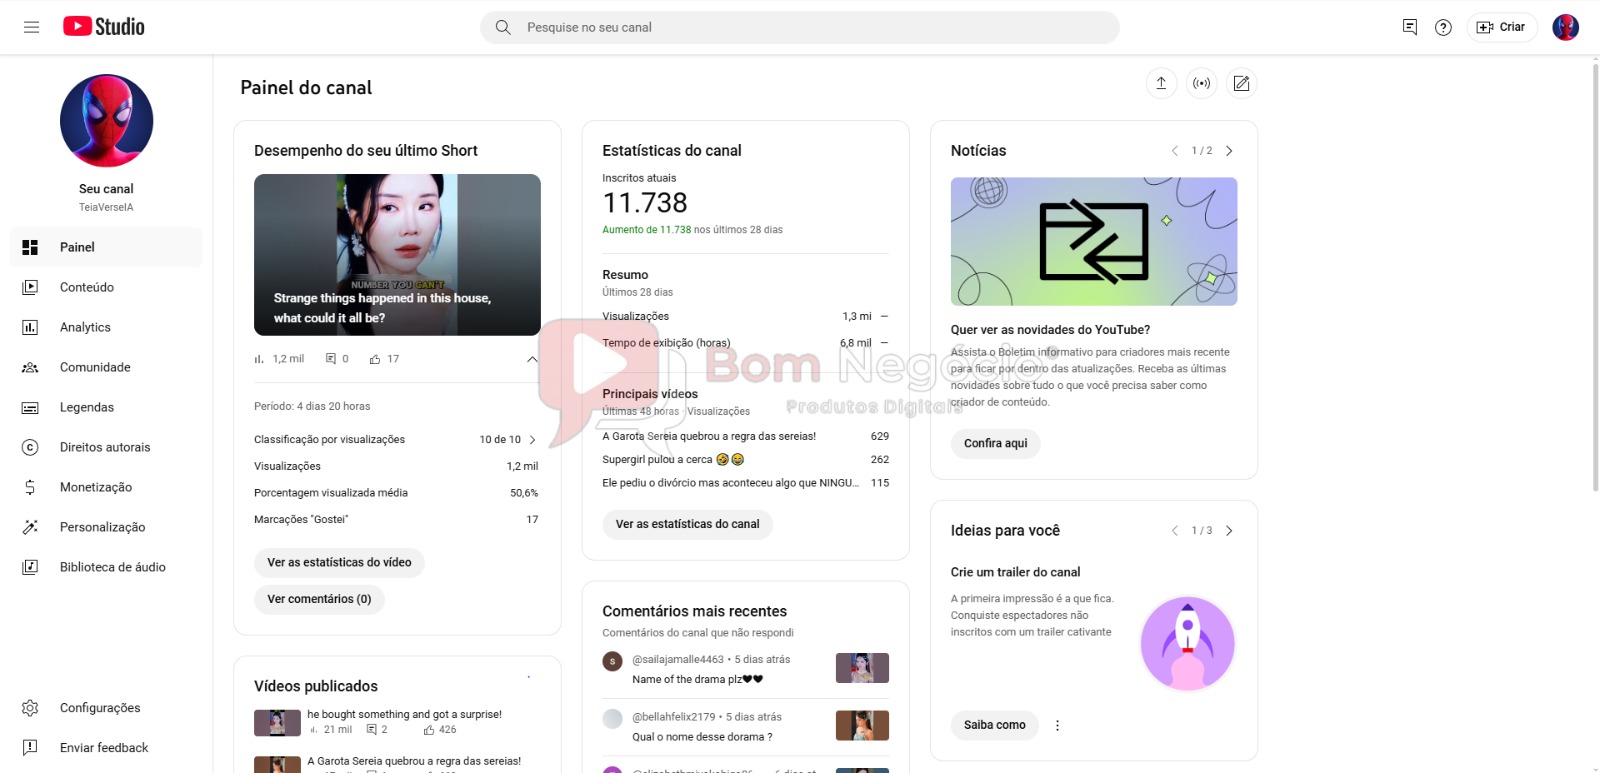Click 'Ele pediu o divórcio' video row
This screenshot has height=773, width=1600.
745,483
